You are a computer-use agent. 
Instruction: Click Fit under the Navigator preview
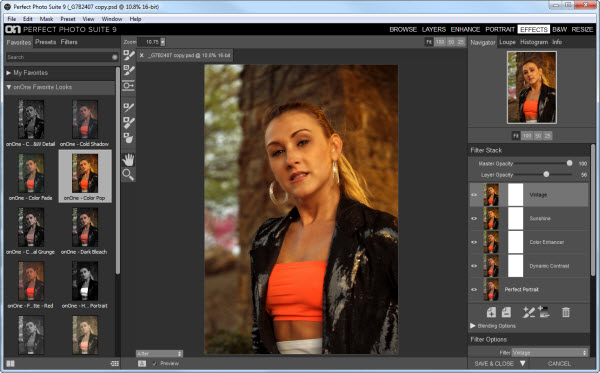click(516, 136)
